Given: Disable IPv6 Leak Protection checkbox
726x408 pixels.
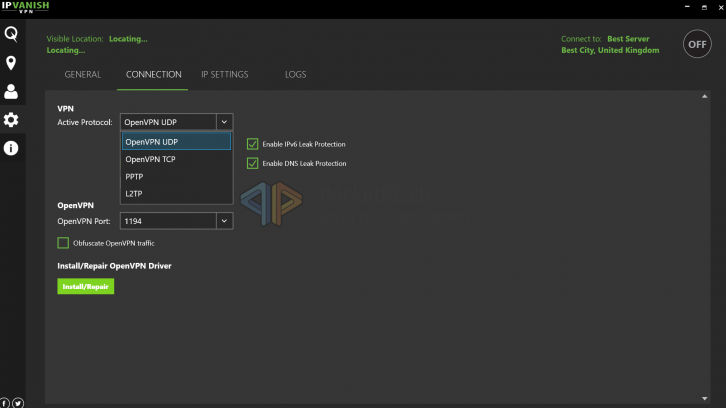Looking at the screenshot, I should click(x=252, y=144).
